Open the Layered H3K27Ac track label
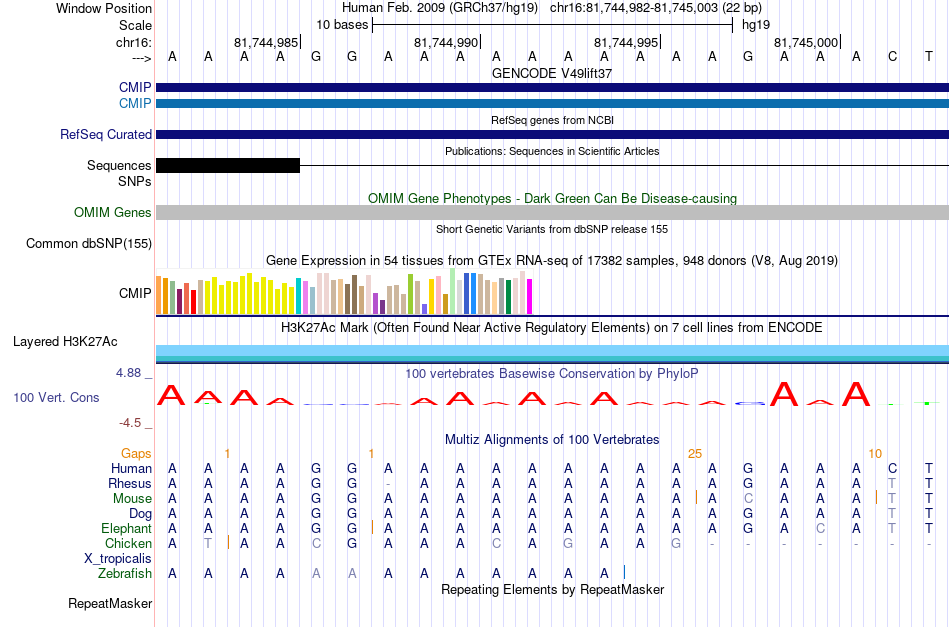 click(65, 342)
